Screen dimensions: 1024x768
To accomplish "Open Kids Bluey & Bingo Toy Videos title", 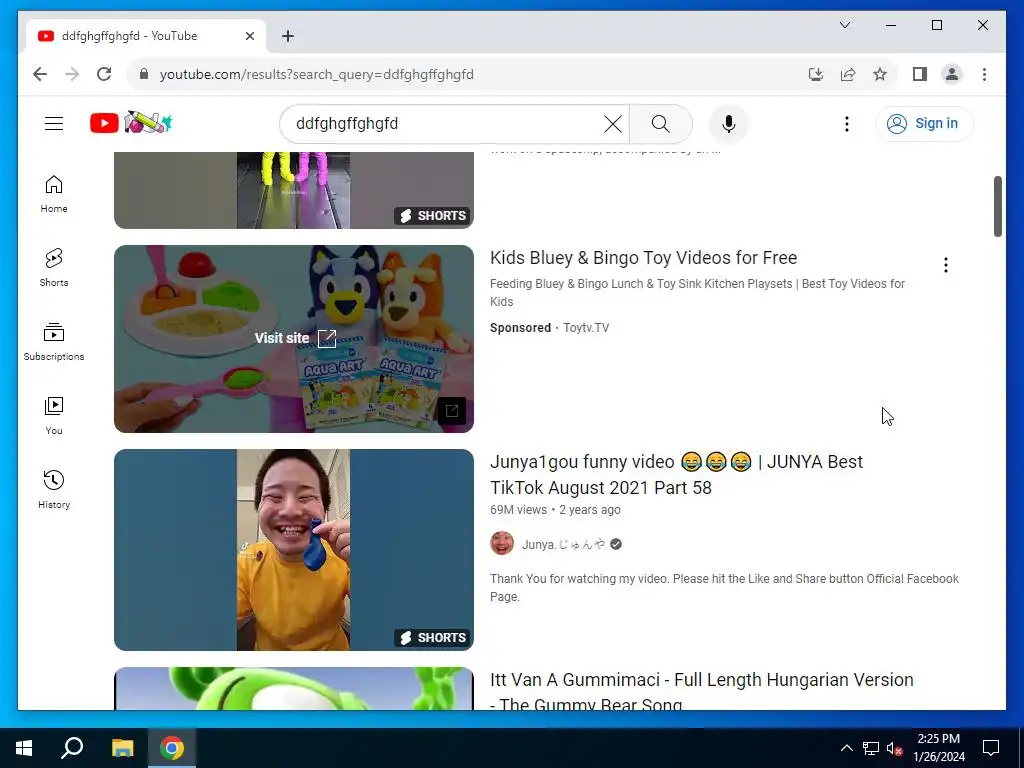I will [x=643, y=258].
